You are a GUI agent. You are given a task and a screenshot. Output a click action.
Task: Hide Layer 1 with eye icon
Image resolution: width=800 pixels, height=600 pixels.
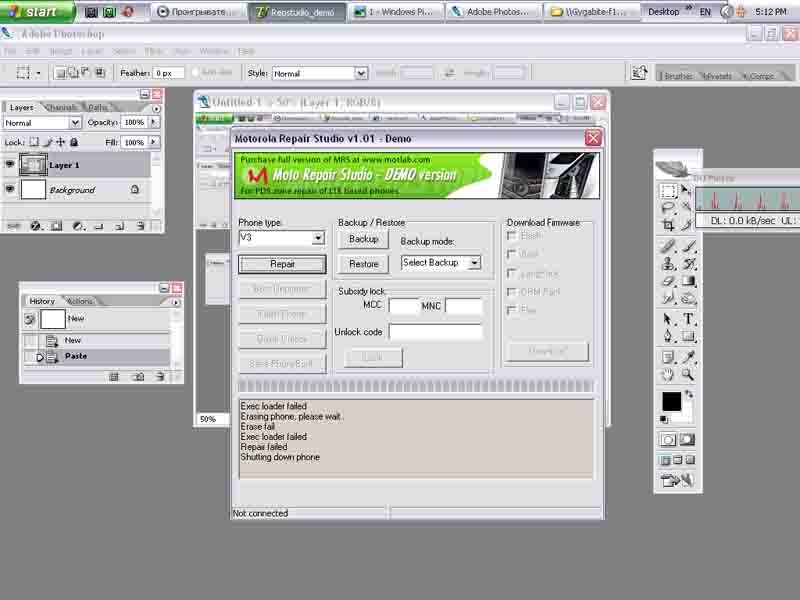tap(10, 164)
